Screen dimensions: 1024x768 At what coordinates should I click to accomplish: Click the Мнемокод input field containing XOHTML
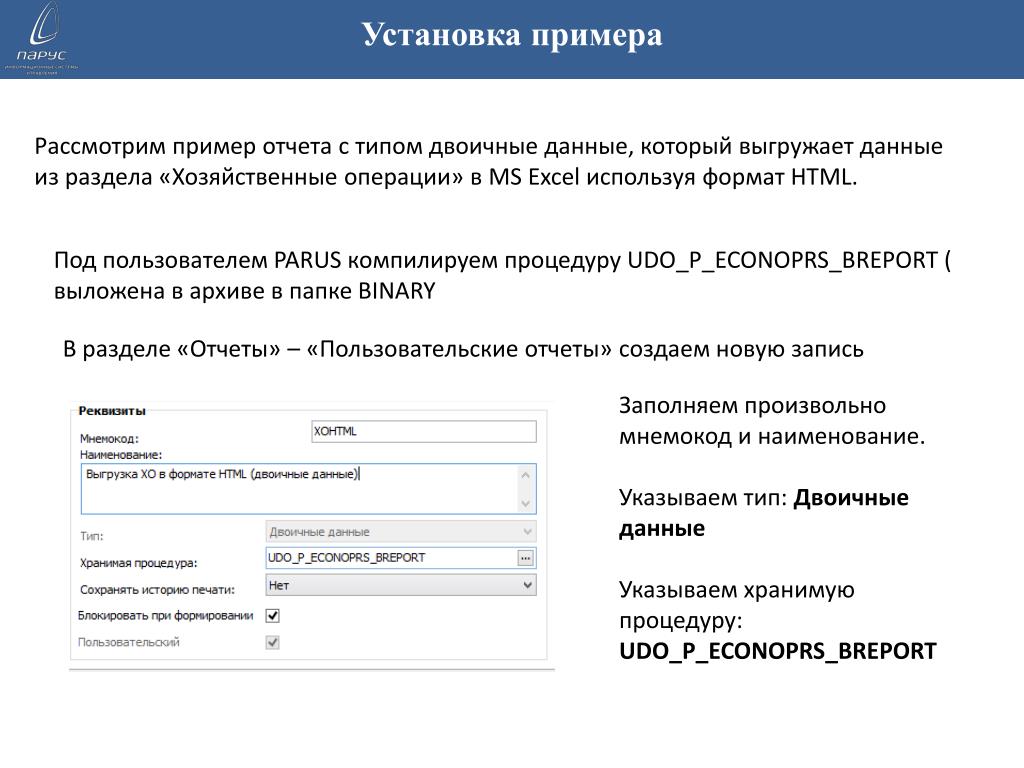point(424,432)
